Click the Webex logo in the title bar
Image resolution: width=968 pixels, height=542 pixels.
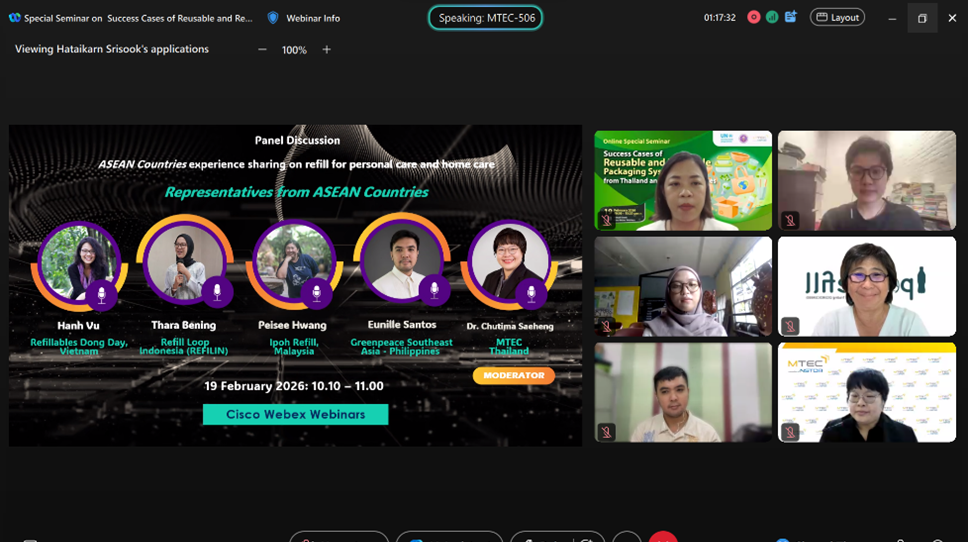click(14, 18)
